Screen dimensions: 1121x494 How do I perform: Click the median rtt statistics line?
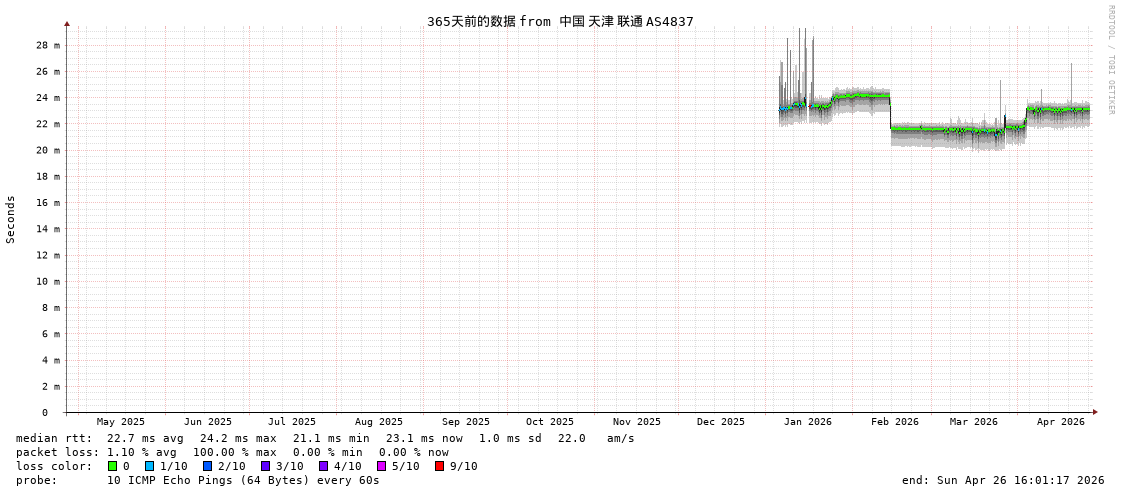(325, 438)
